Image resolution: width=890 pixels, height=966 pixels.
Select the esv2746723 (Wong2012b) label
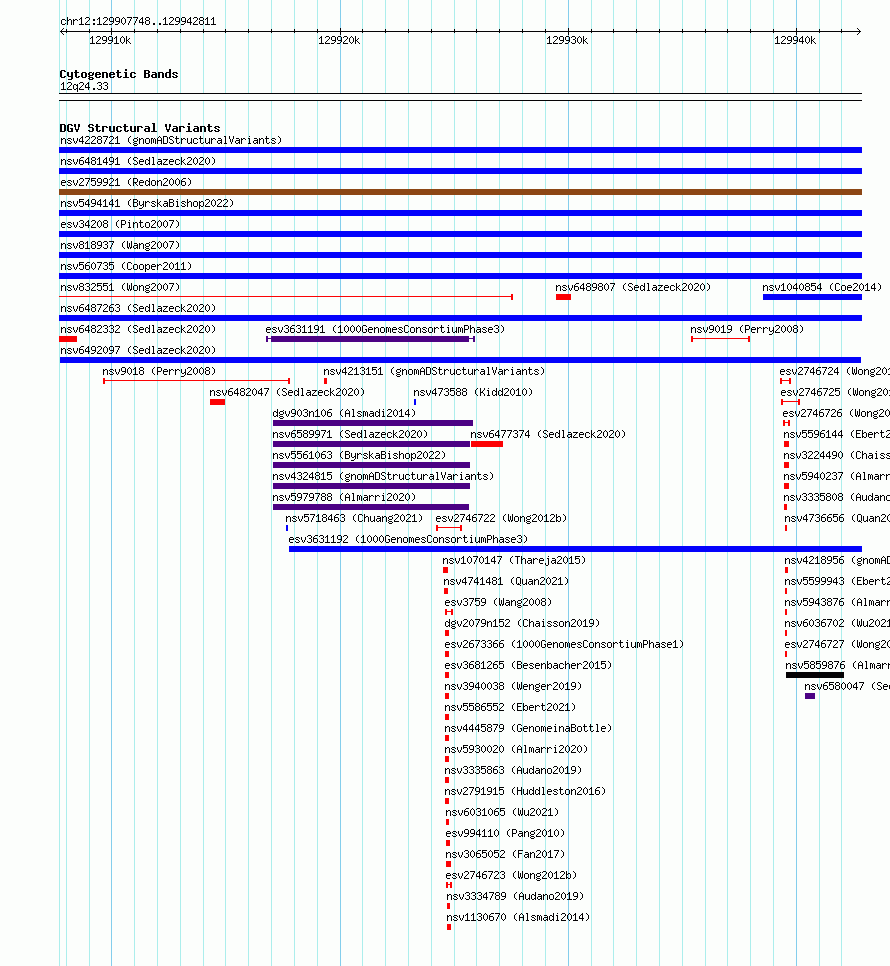pos(511,875)
